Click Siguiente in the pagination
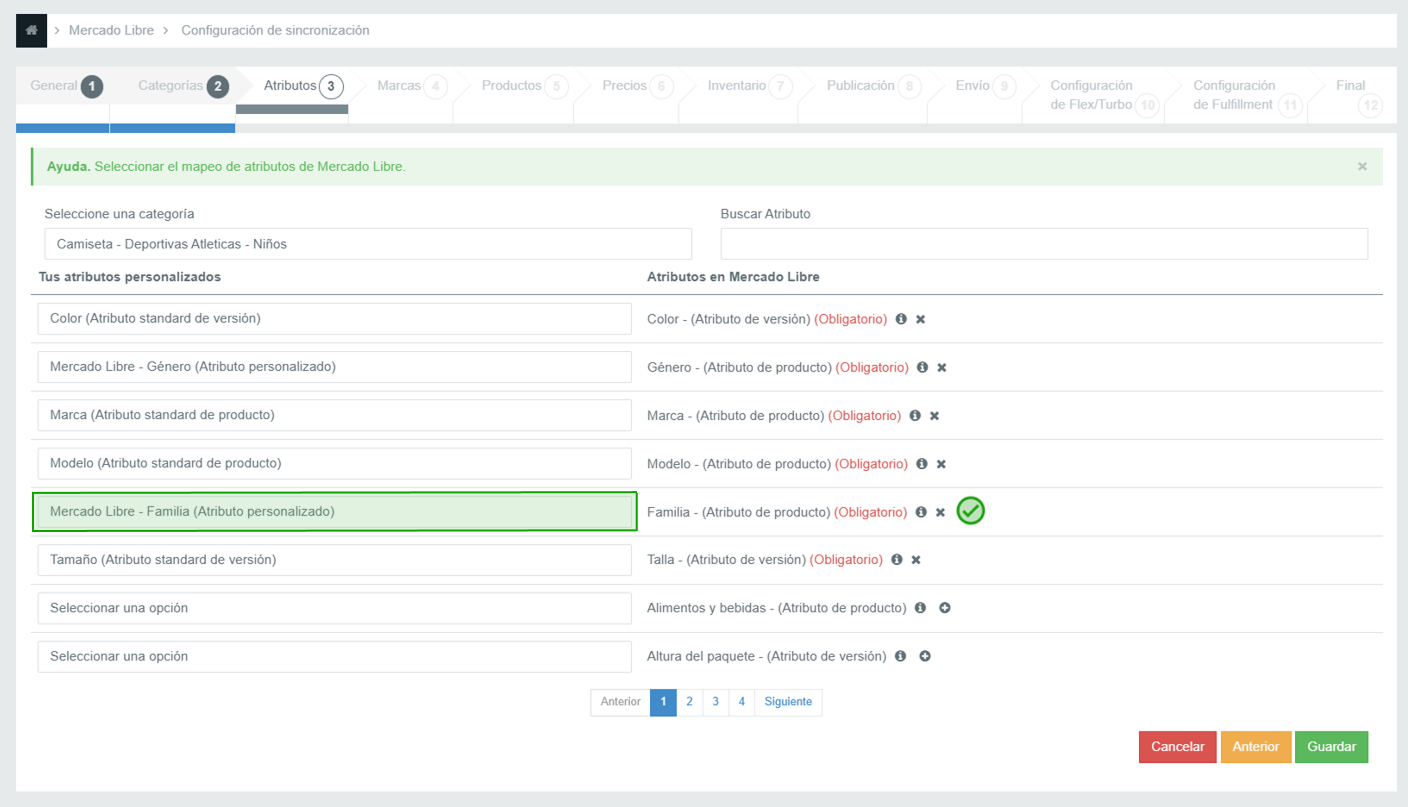 pyautogui.click(x=788, y=702)
